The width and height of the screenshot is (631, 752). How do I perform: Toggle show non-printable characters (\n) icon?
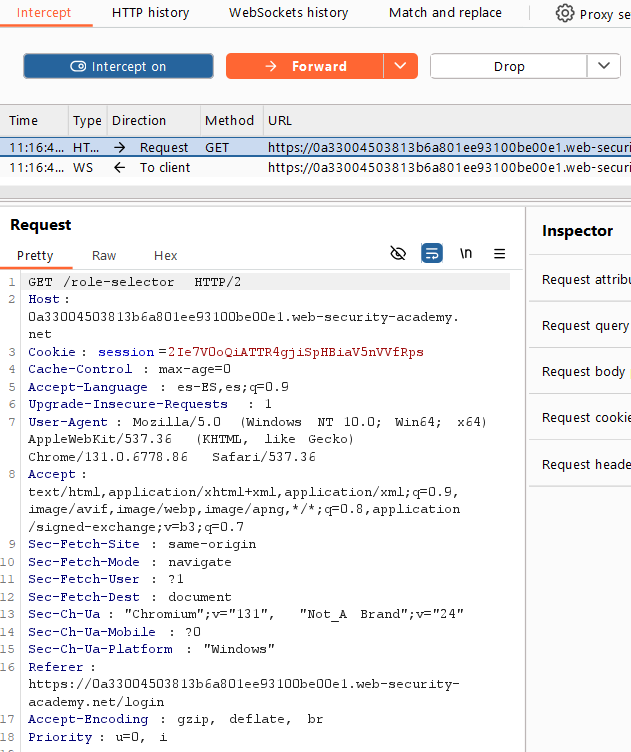click(466, 254)
